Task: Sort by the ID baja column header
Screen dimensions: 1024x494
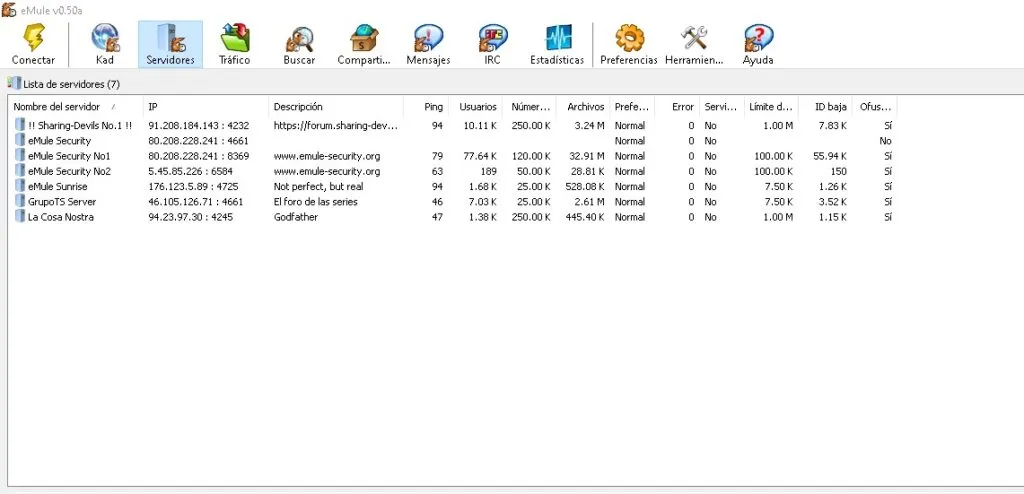Action: 825,107
